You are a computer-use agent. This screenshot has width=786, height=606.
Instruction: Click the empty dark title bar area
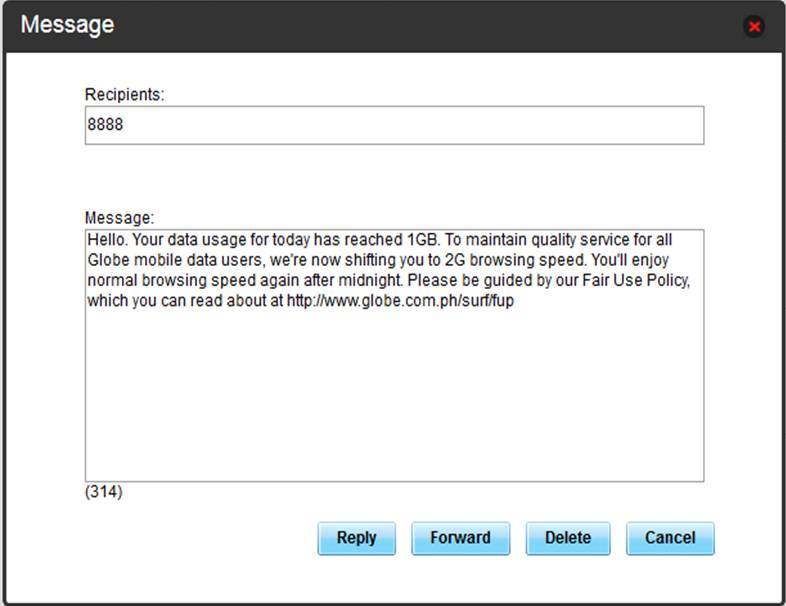[x=400, y=25]
